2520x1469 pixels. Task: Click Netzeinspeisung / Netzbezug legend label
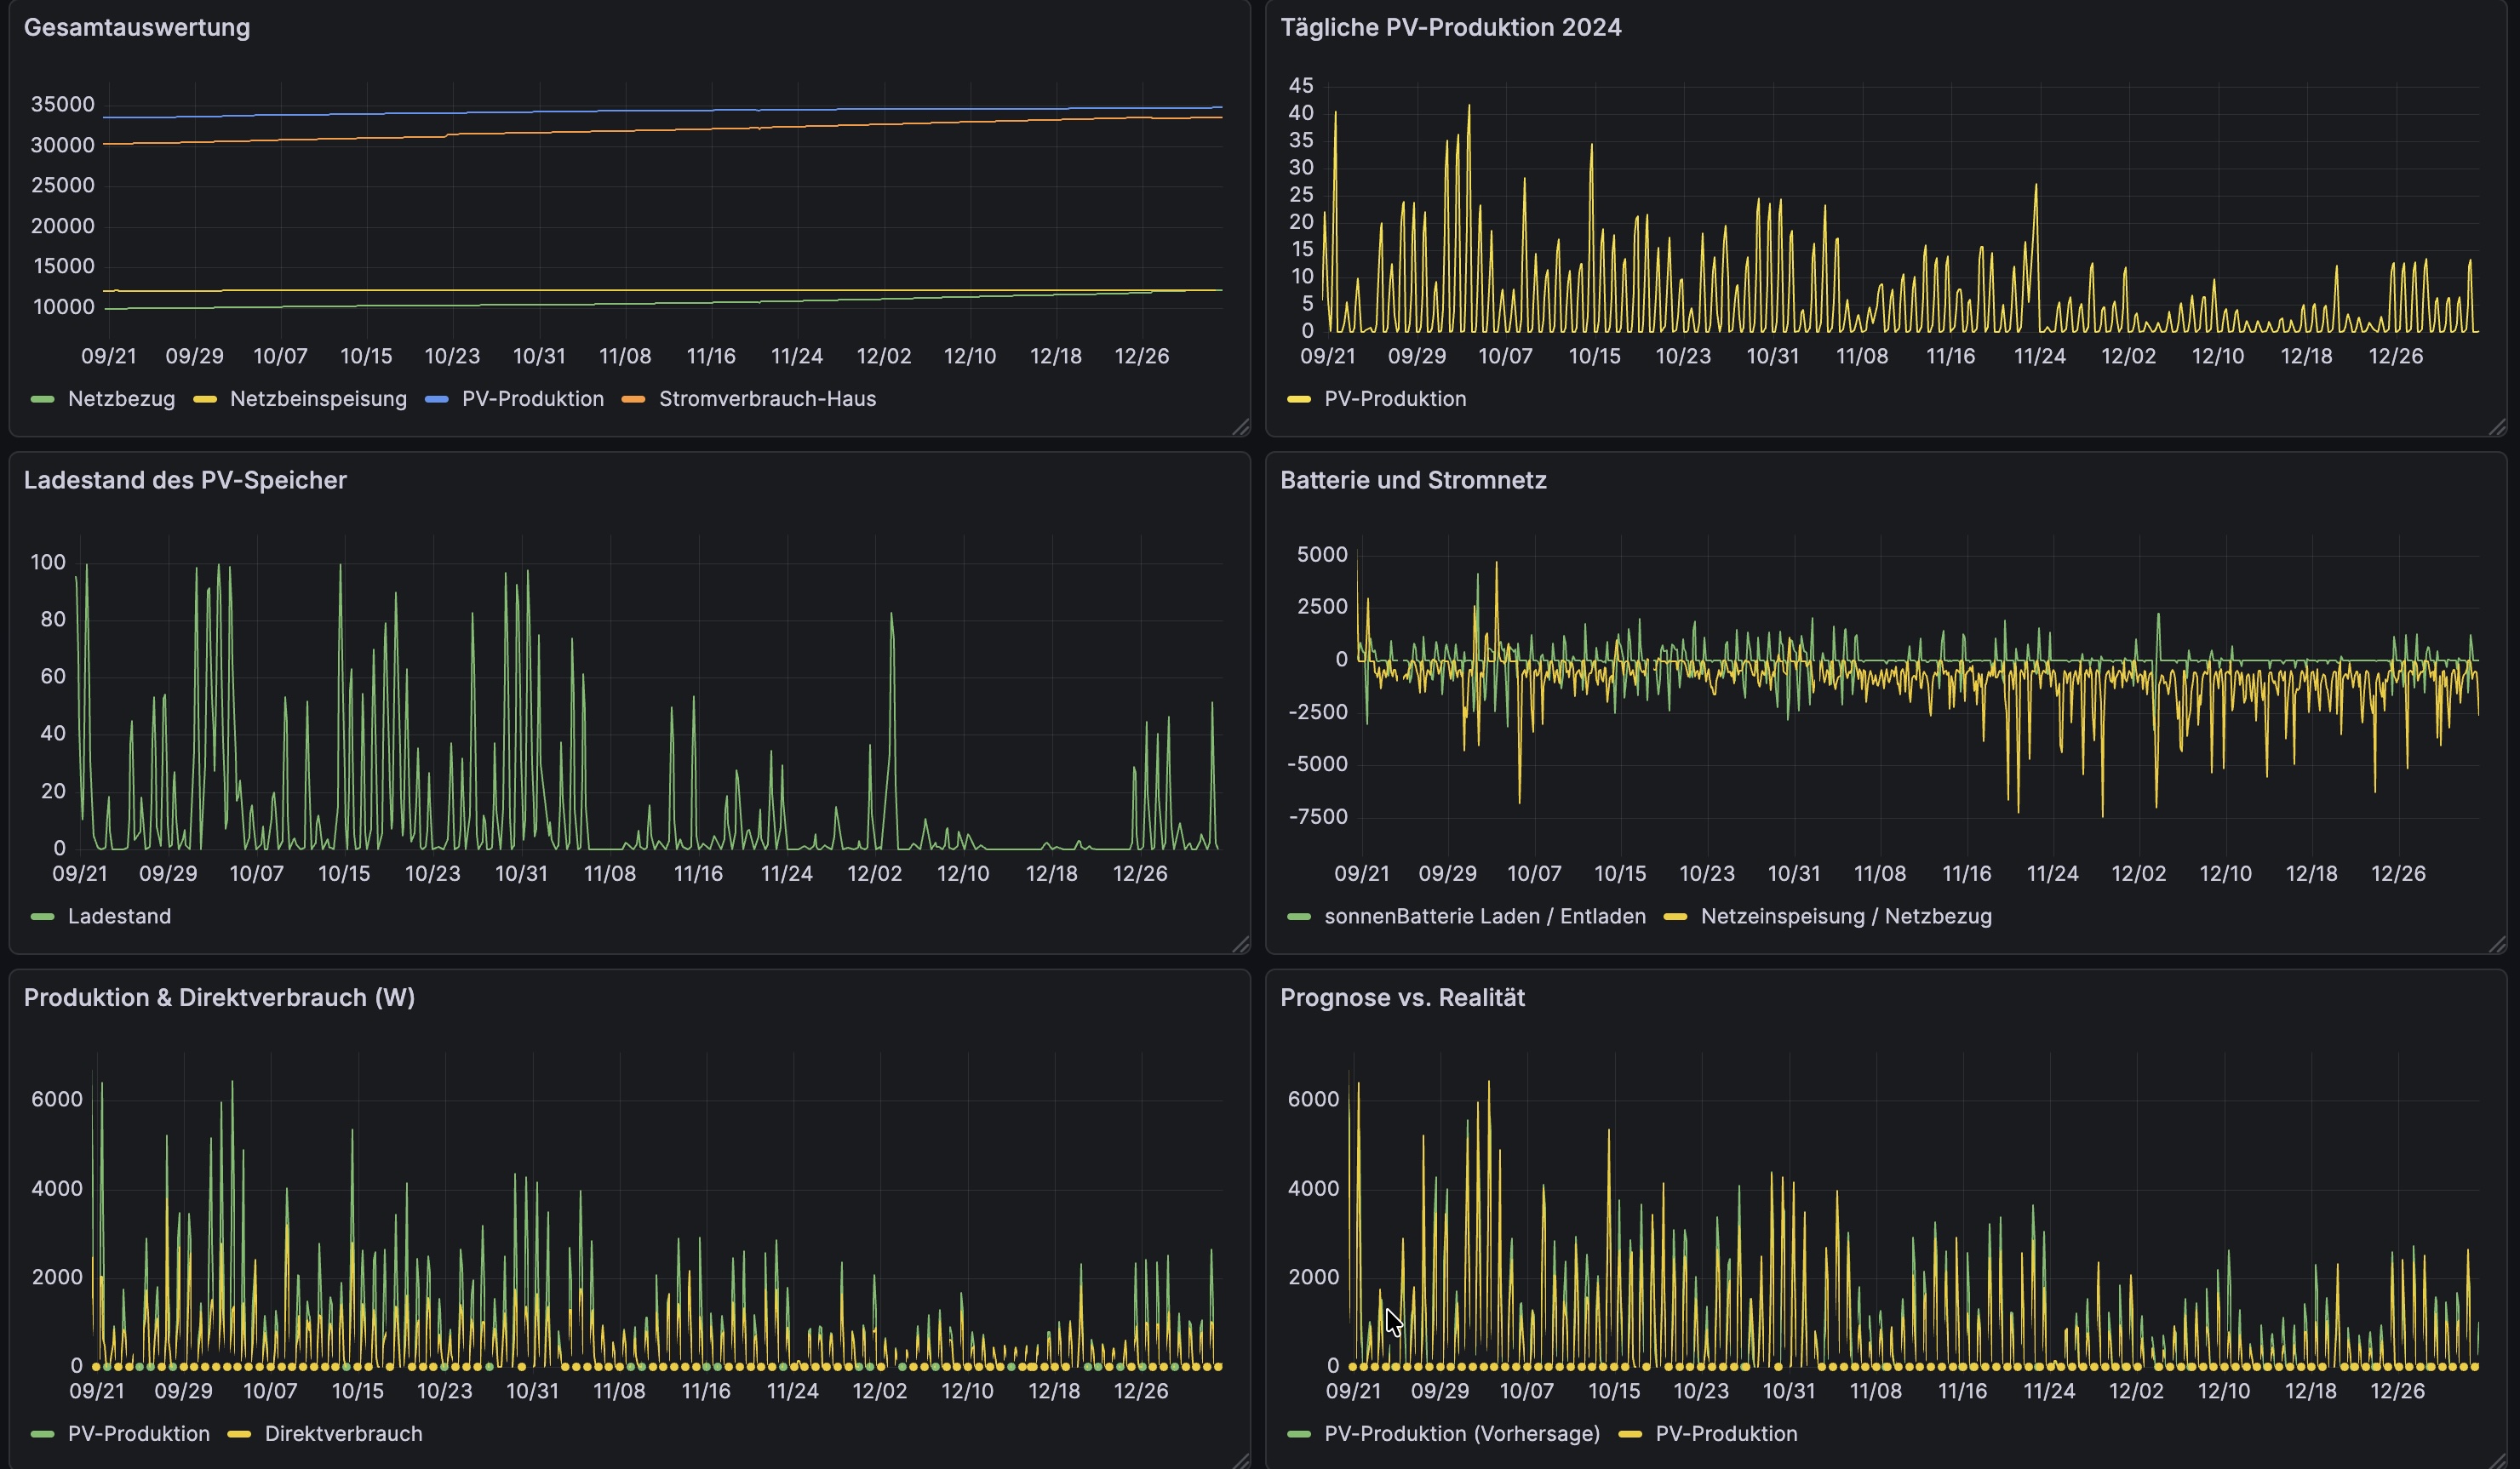coord(1845,916)
